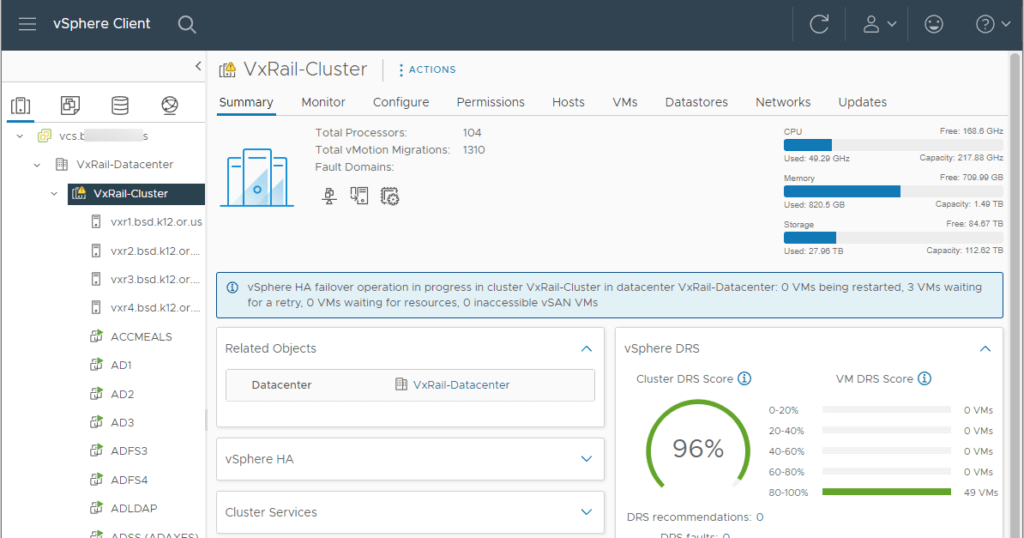Select the ADFS4 virtual machine
Screen dimensions: 1024x538
tap(129, 480)
